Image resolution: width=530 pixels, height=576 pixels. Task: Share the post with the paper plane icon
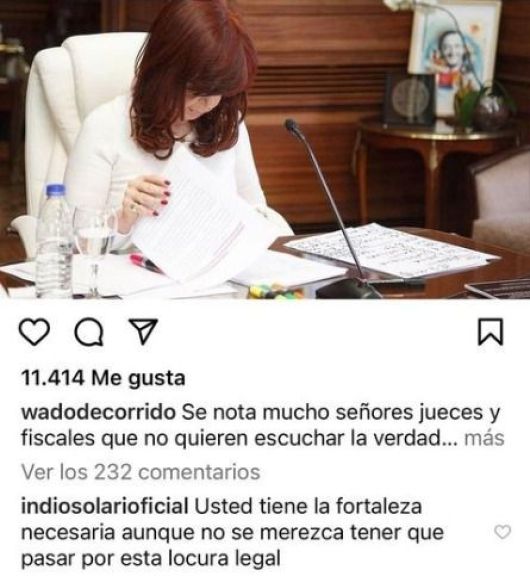pos(143,331)
